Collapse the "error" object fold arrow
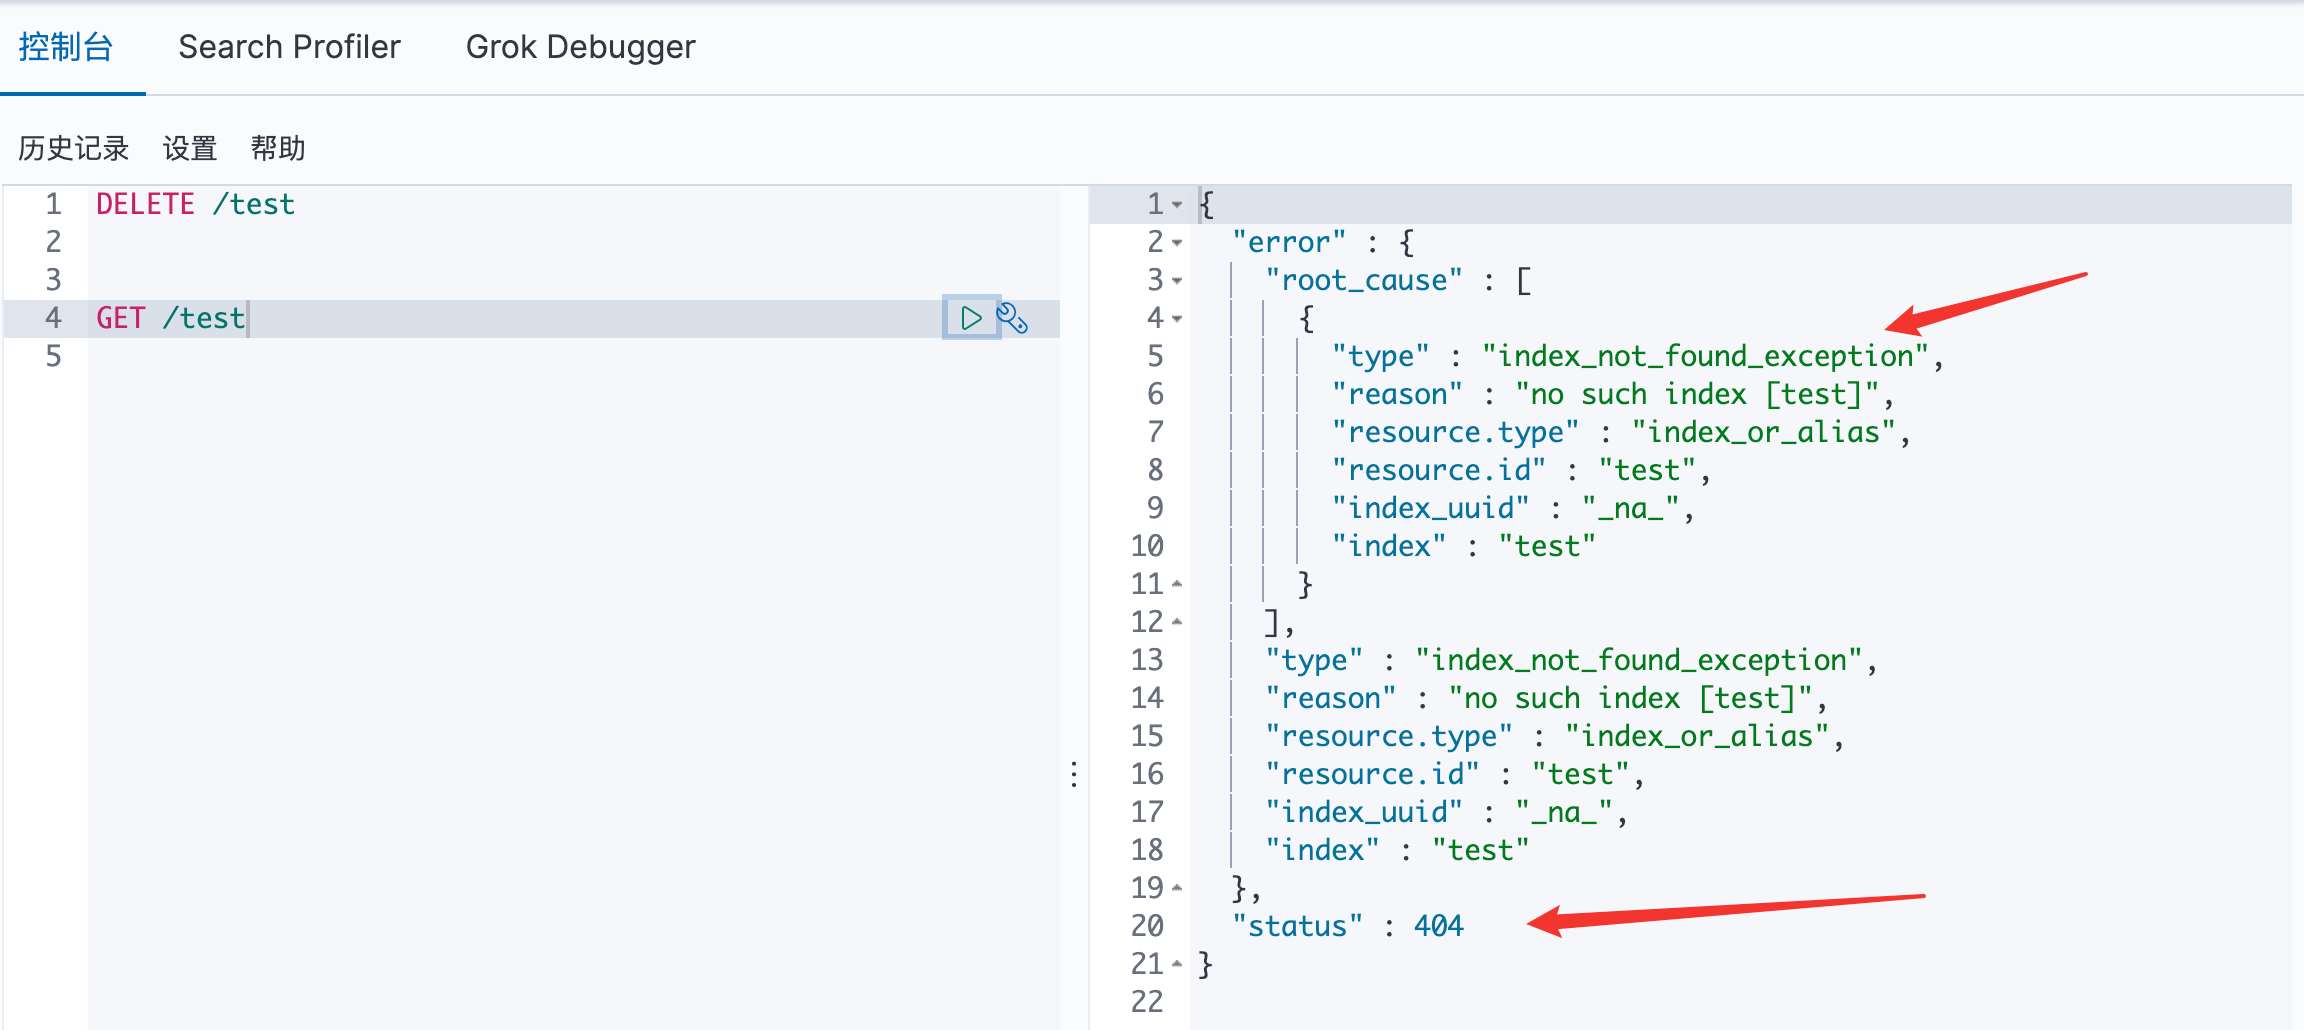Image resolution: width=2304 pixels, height=1030 pixels. coord(1177,243)
